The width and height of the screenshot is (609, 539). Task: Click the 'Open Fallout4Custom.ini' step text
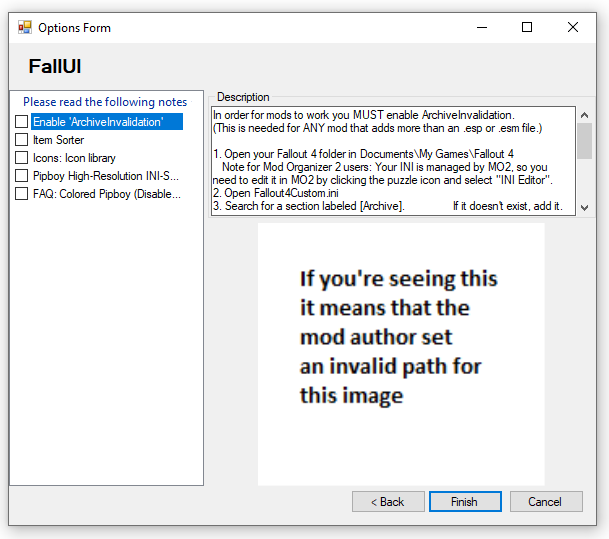tap(276, 193)
